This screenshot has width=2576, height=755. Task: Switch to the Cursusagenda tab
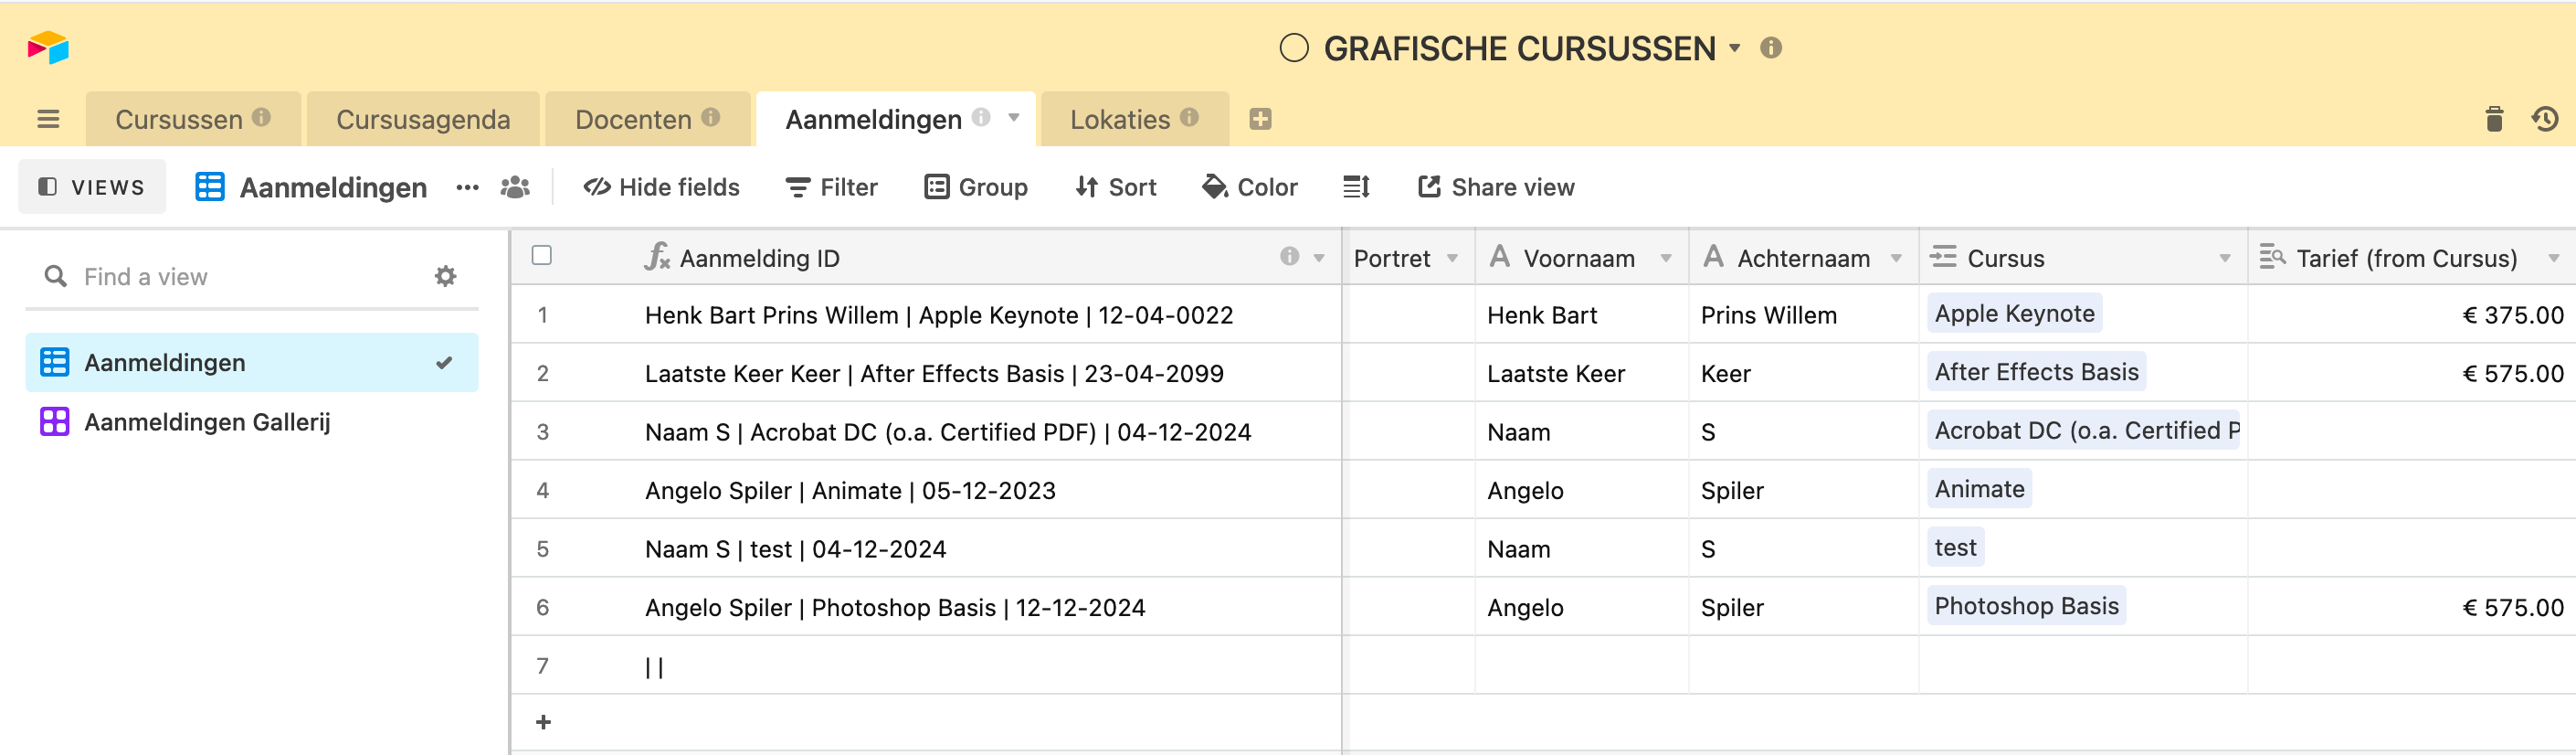click(423, 120)
